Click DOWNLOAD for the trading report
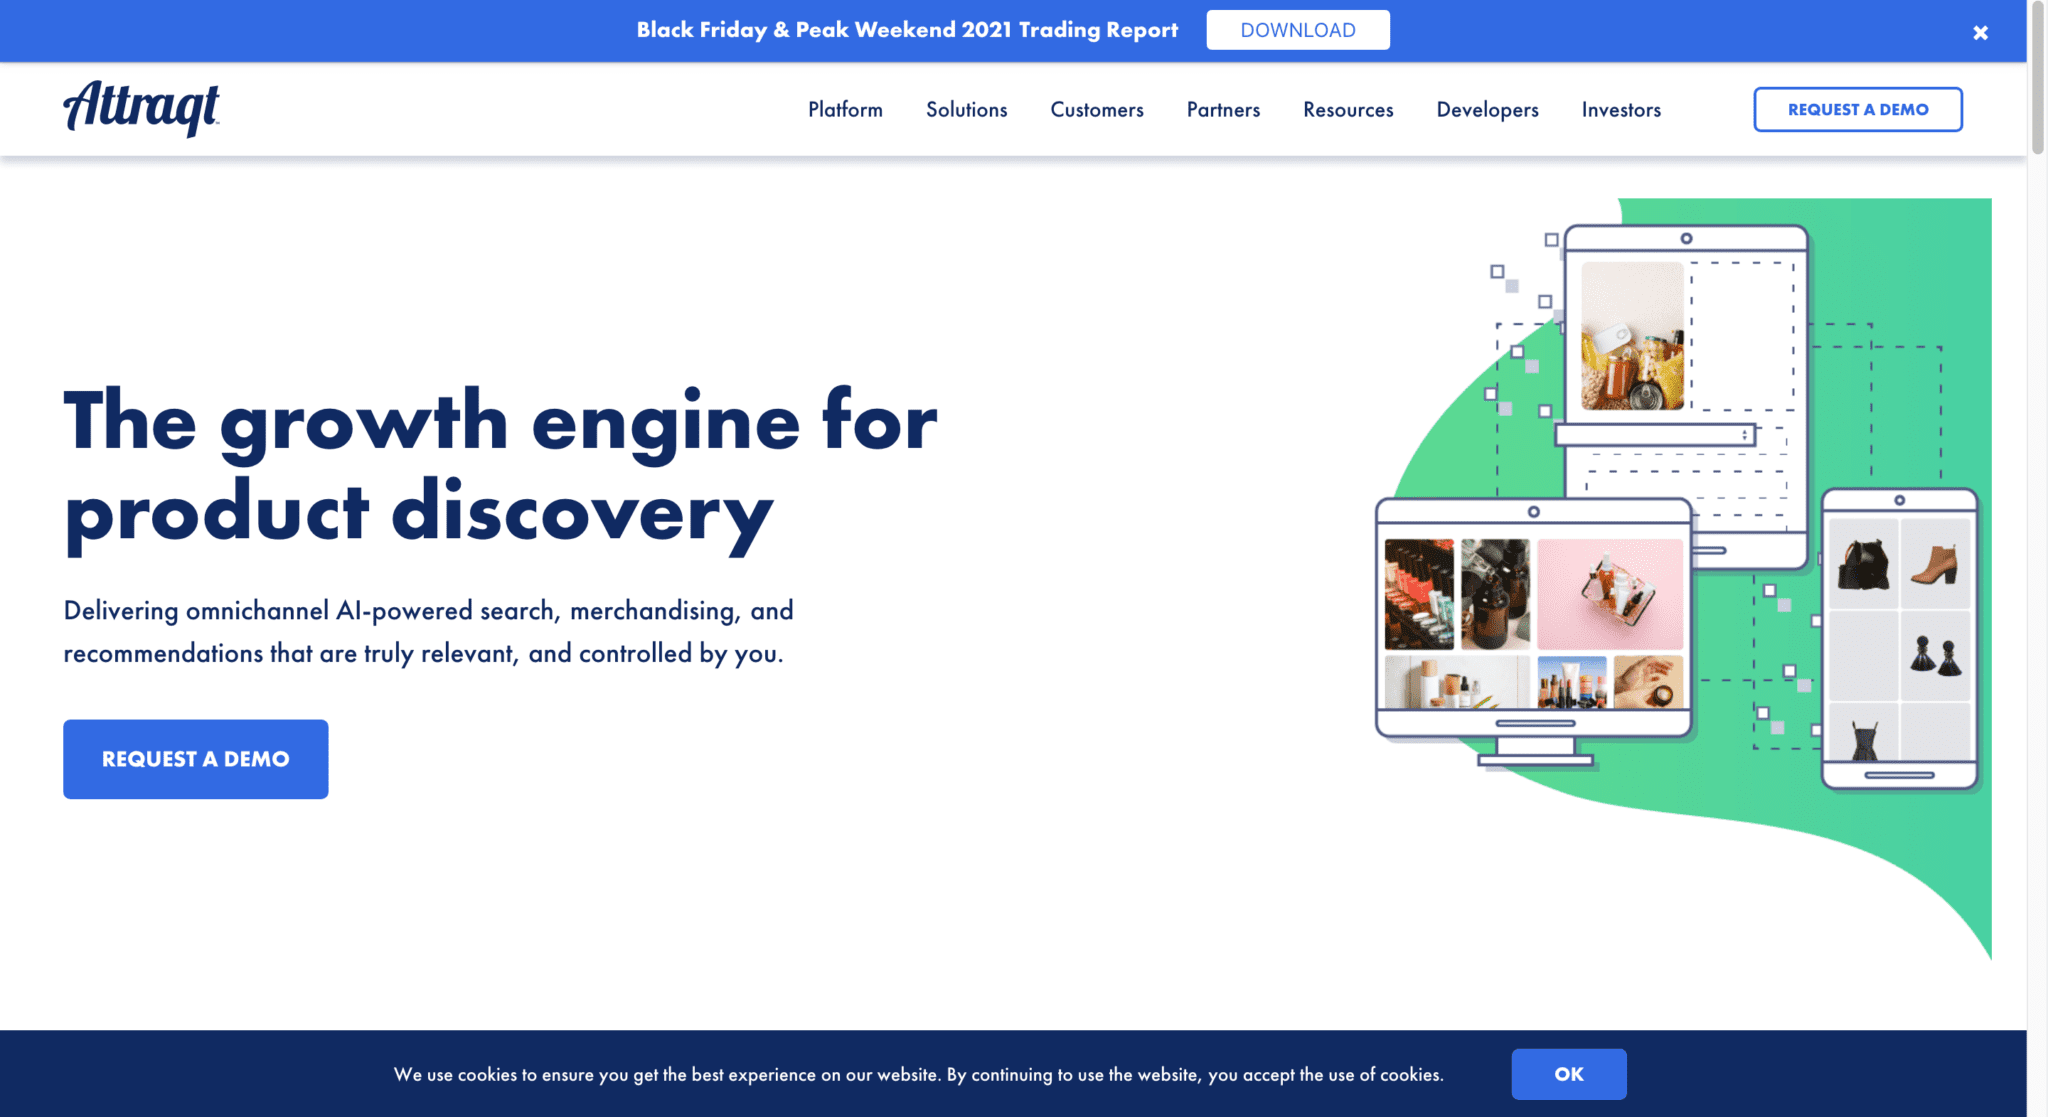2048x1117 pixels. coord(1297,29)
